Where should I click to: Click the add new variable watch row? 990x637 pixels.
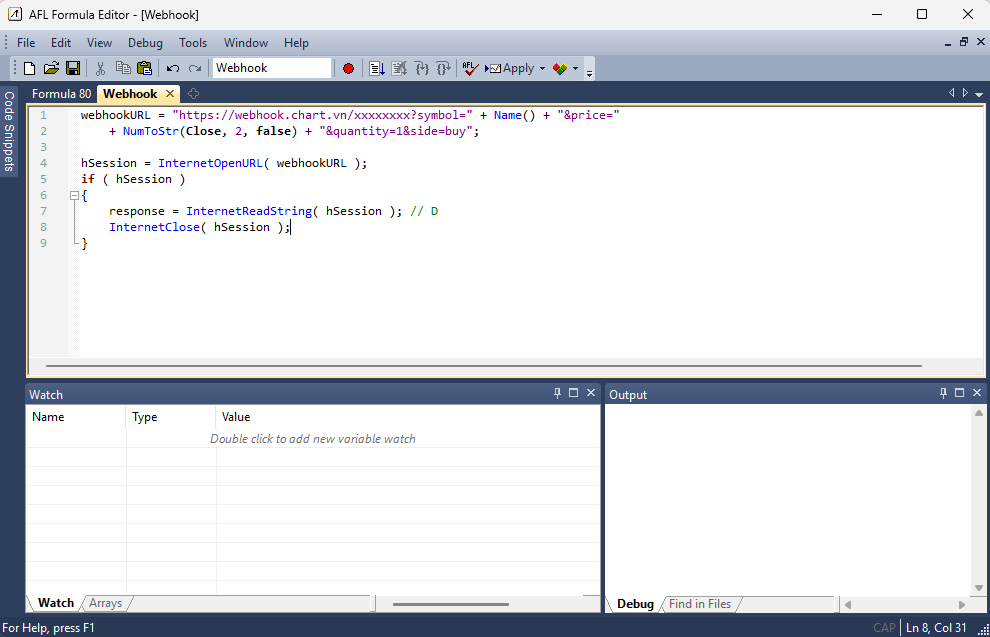[313, 439]
